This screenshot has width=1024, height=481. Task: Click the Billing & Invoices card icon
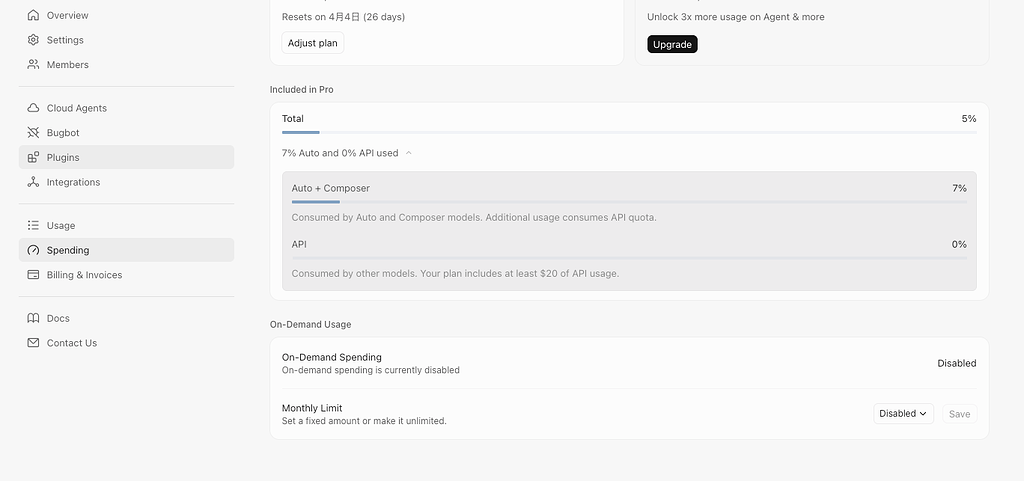point(33,275)
